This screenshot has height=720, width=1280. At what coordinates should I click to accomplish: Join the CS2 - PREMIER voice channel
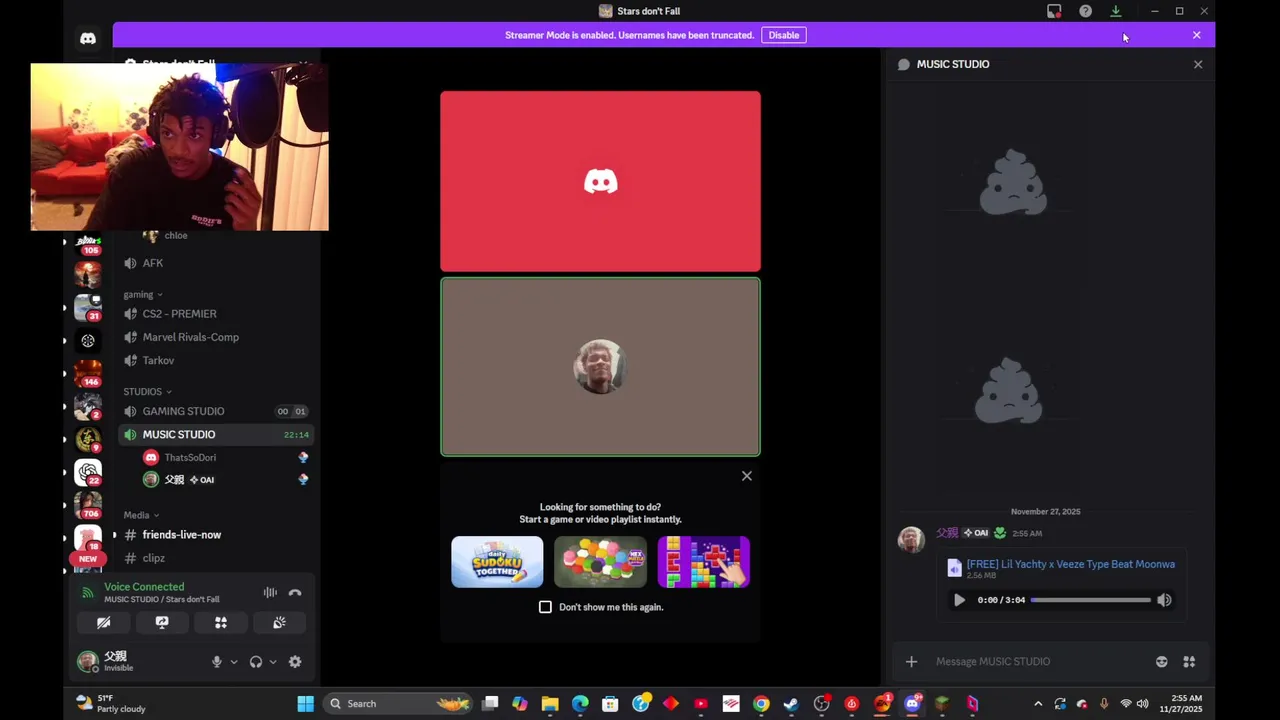[216, 314]
